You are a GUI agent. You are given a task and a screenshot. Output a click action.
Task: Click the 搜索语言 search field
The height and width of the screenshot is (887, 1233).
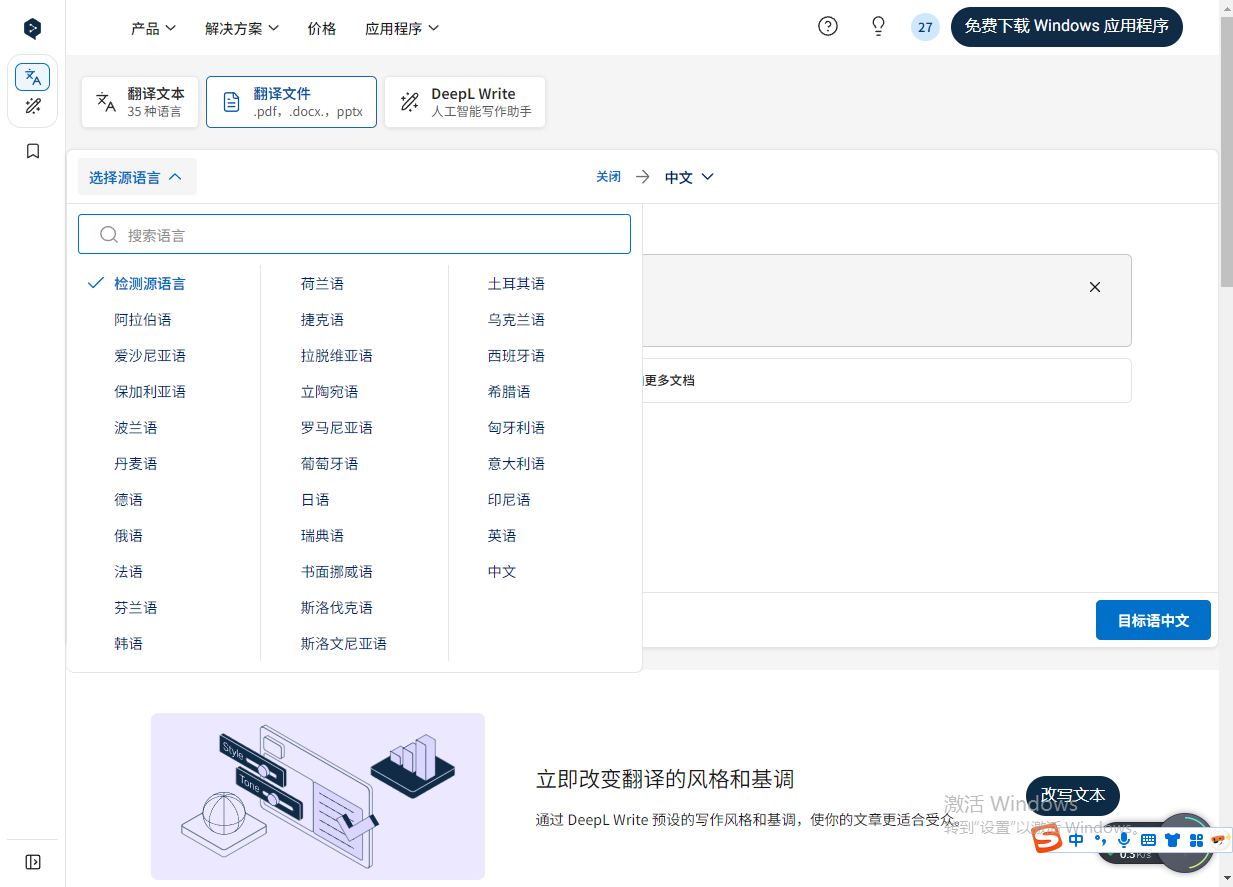354,234
